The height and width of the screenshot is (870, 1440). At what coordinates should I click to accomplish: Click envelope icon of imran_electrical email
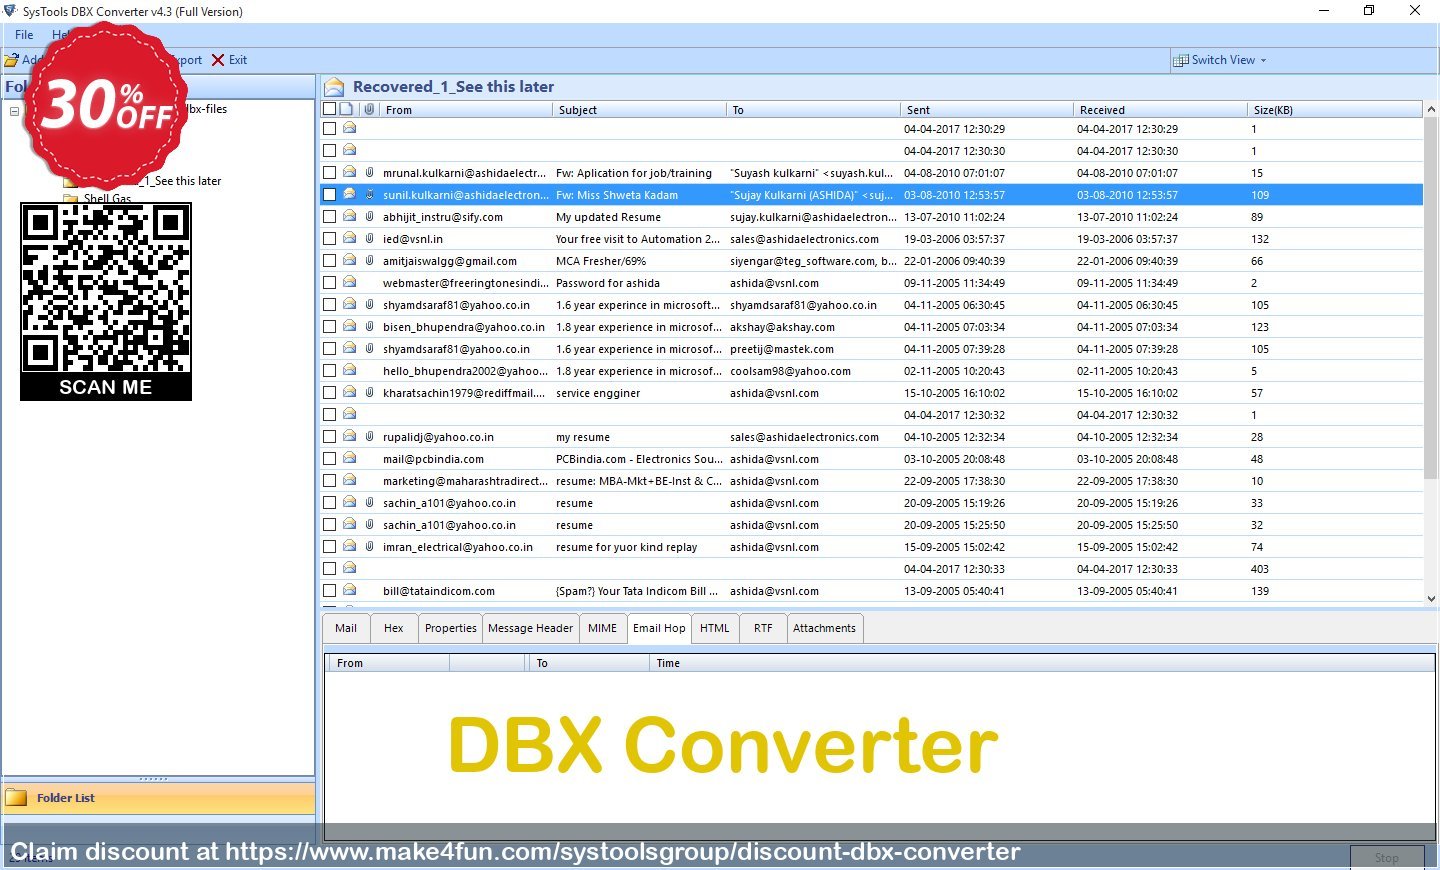coord(349,546)
